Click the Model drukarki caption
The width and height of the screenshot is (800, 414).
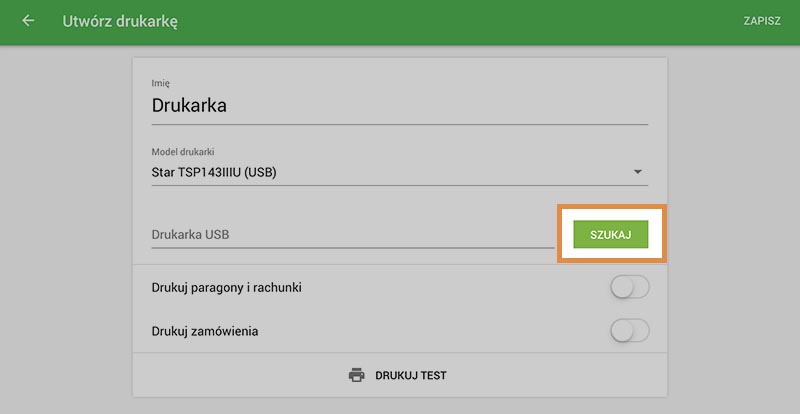[183, 152]
